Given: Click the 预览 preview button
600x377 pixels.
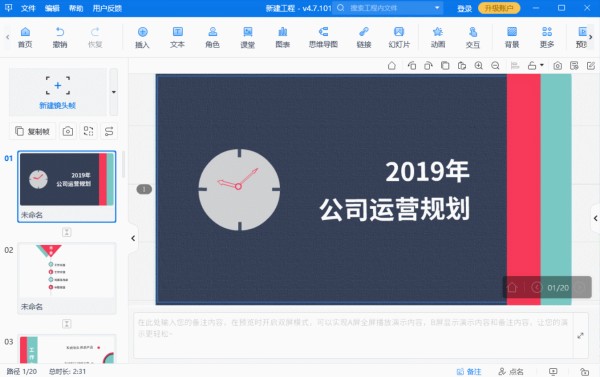Looking at the screenshot, I should point(582,37).
